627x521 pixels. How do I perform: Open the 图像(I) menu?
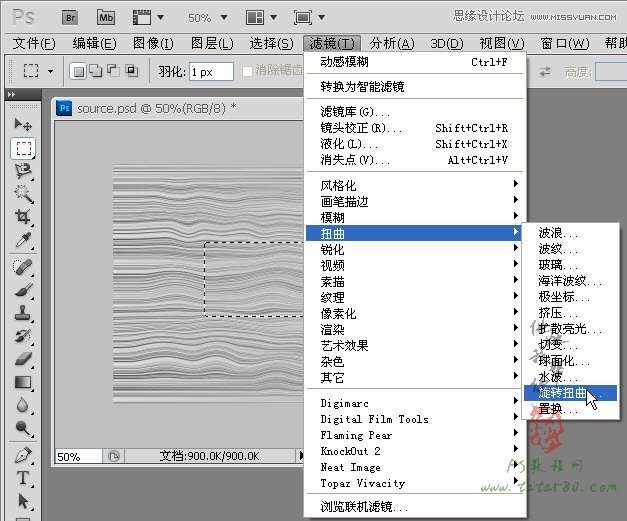[152, 43]
